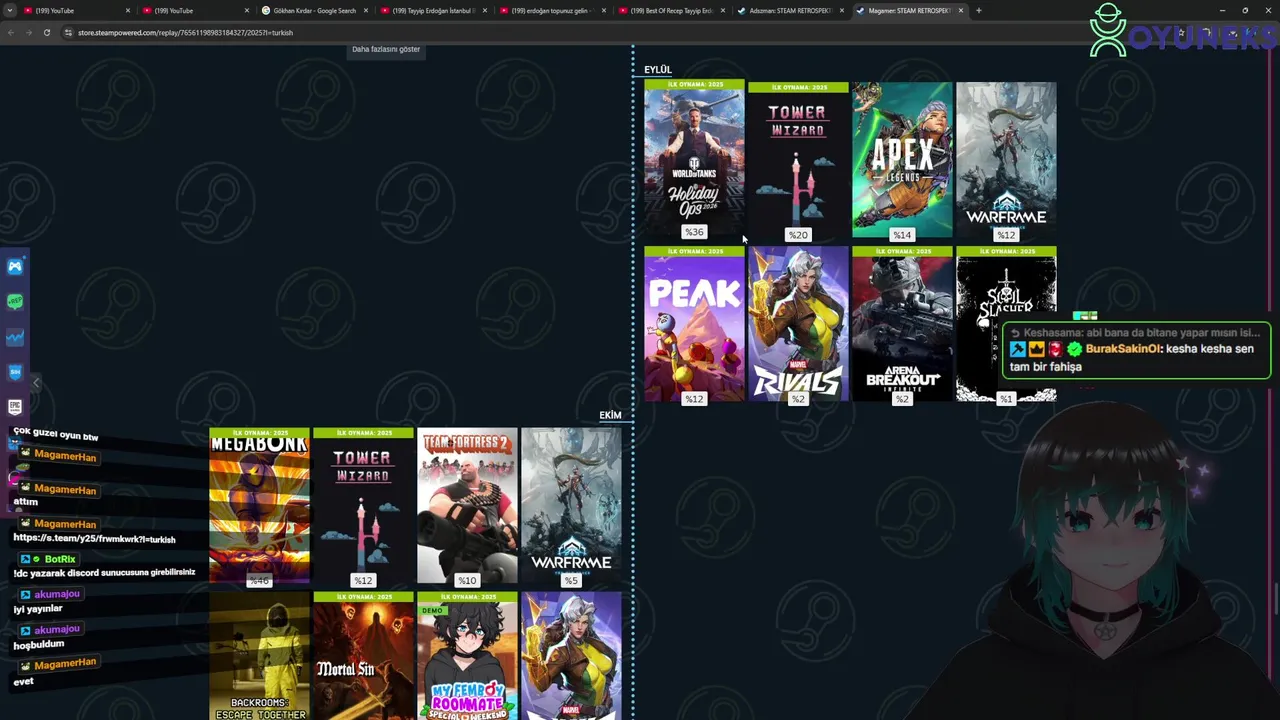The height and width of the screenshot is (720, 1280).
Task: Open the blue game controller sidebar icon
Action: tap(15, 266)
